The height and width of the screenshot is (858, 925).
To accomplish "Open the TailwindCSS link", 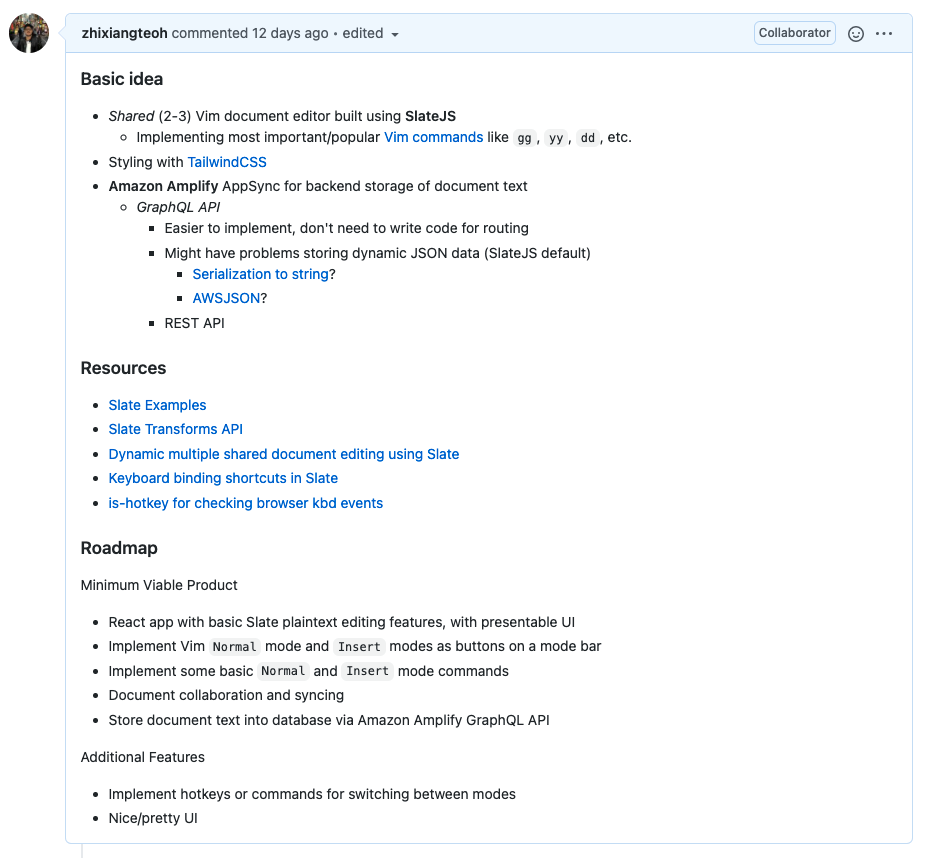I will (x=227, y=162).
